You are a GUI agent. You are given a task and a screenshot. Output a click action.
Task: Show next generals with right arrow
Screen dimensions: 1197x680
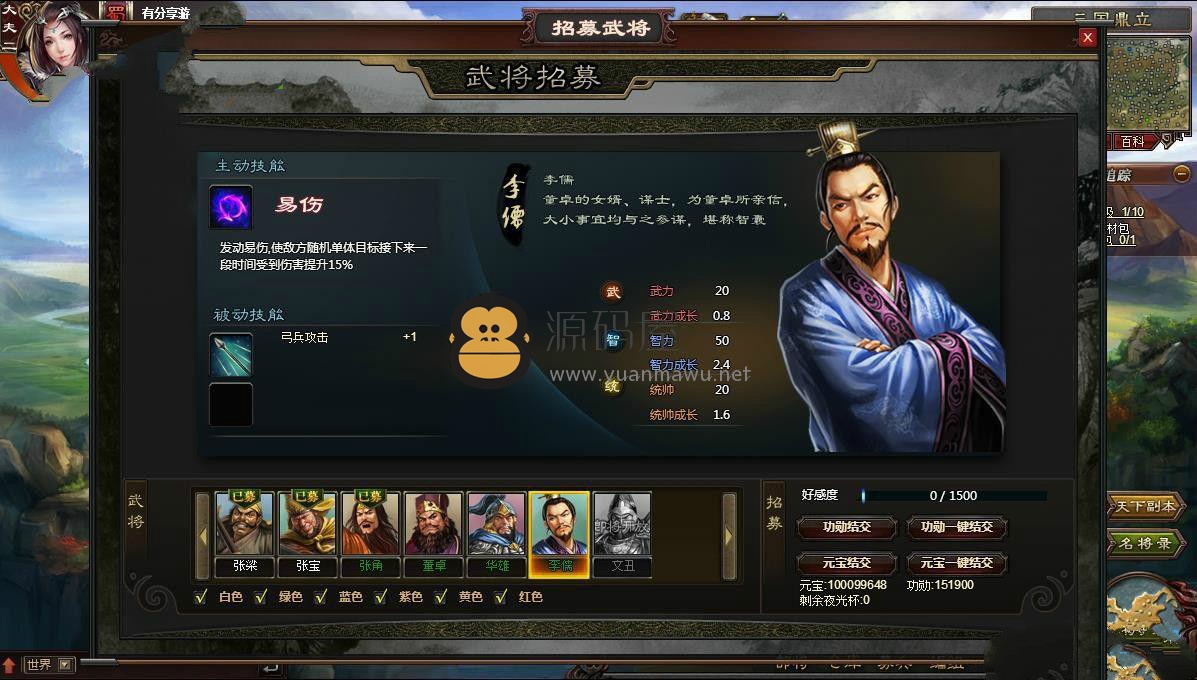click(x=728, y=537)
